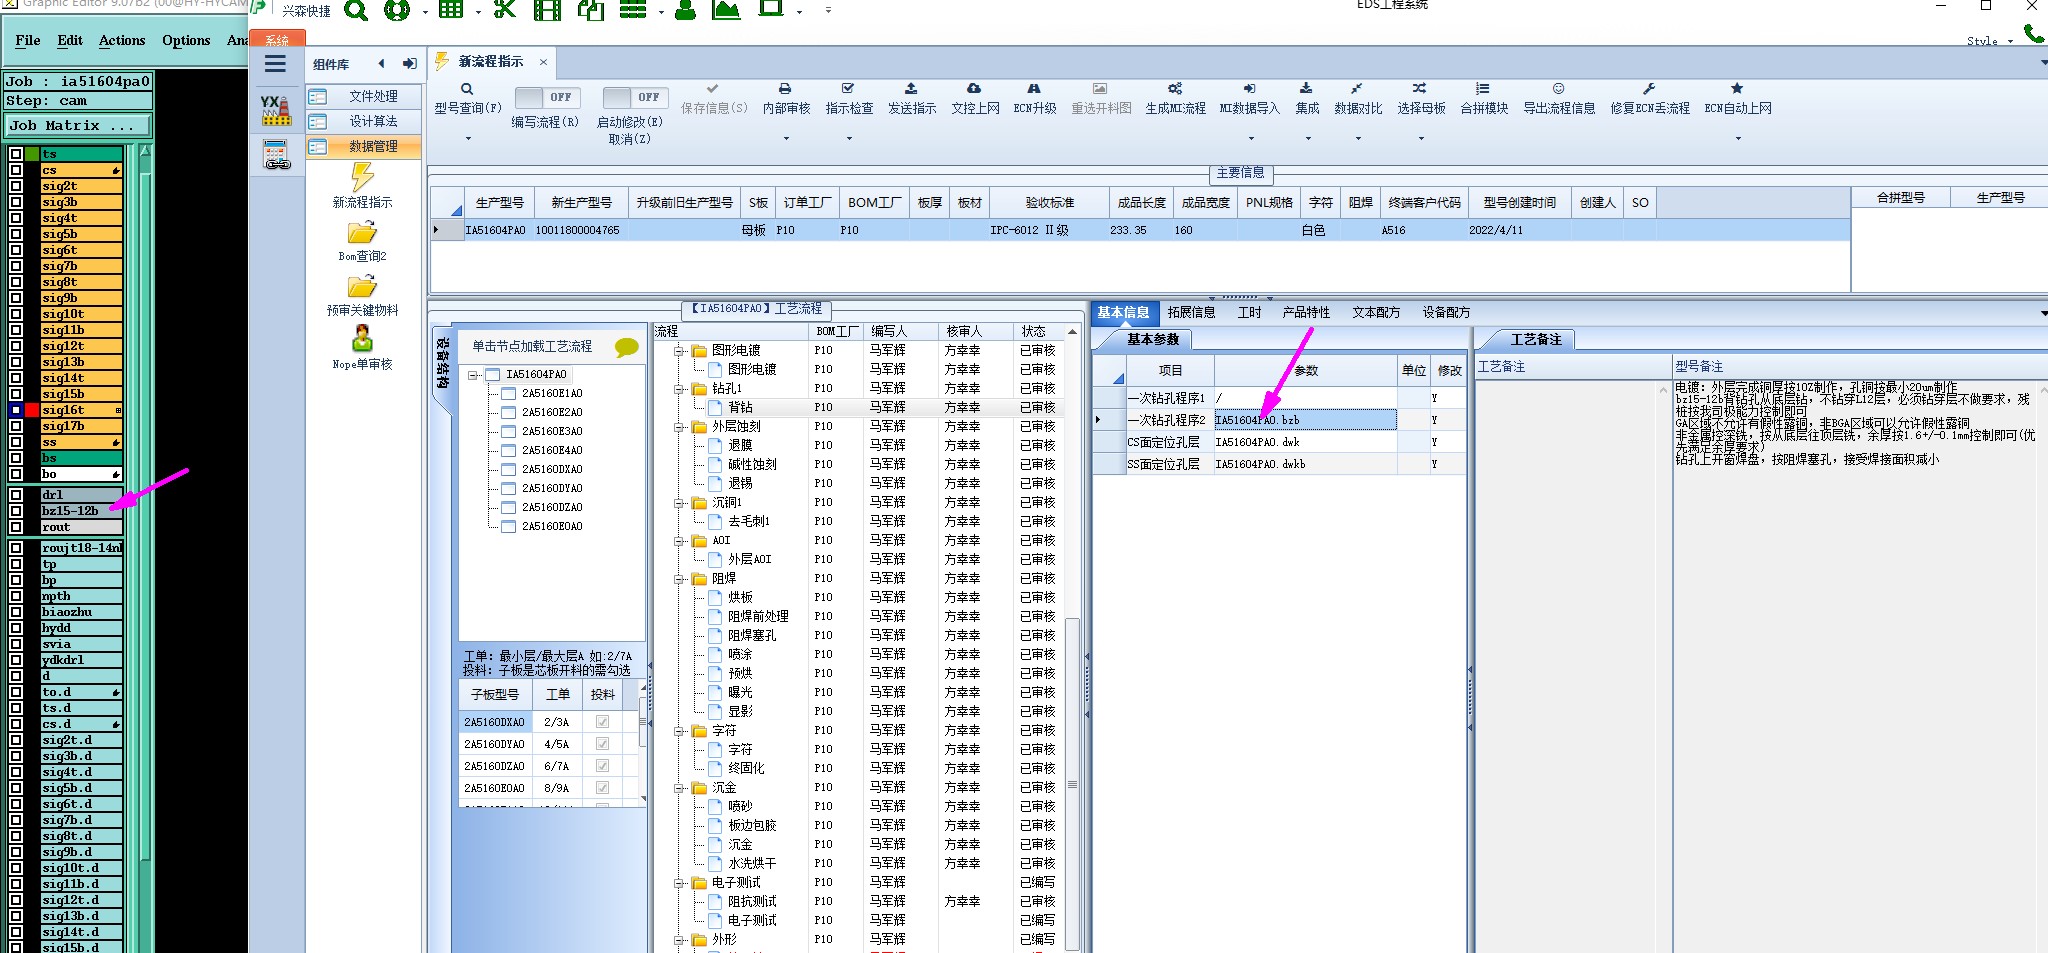Image resolution: width=2048 pixels, height=953 pixels.
Task: Open the dropdown arrow under 内部审核
Action: [x=785, y=139]
